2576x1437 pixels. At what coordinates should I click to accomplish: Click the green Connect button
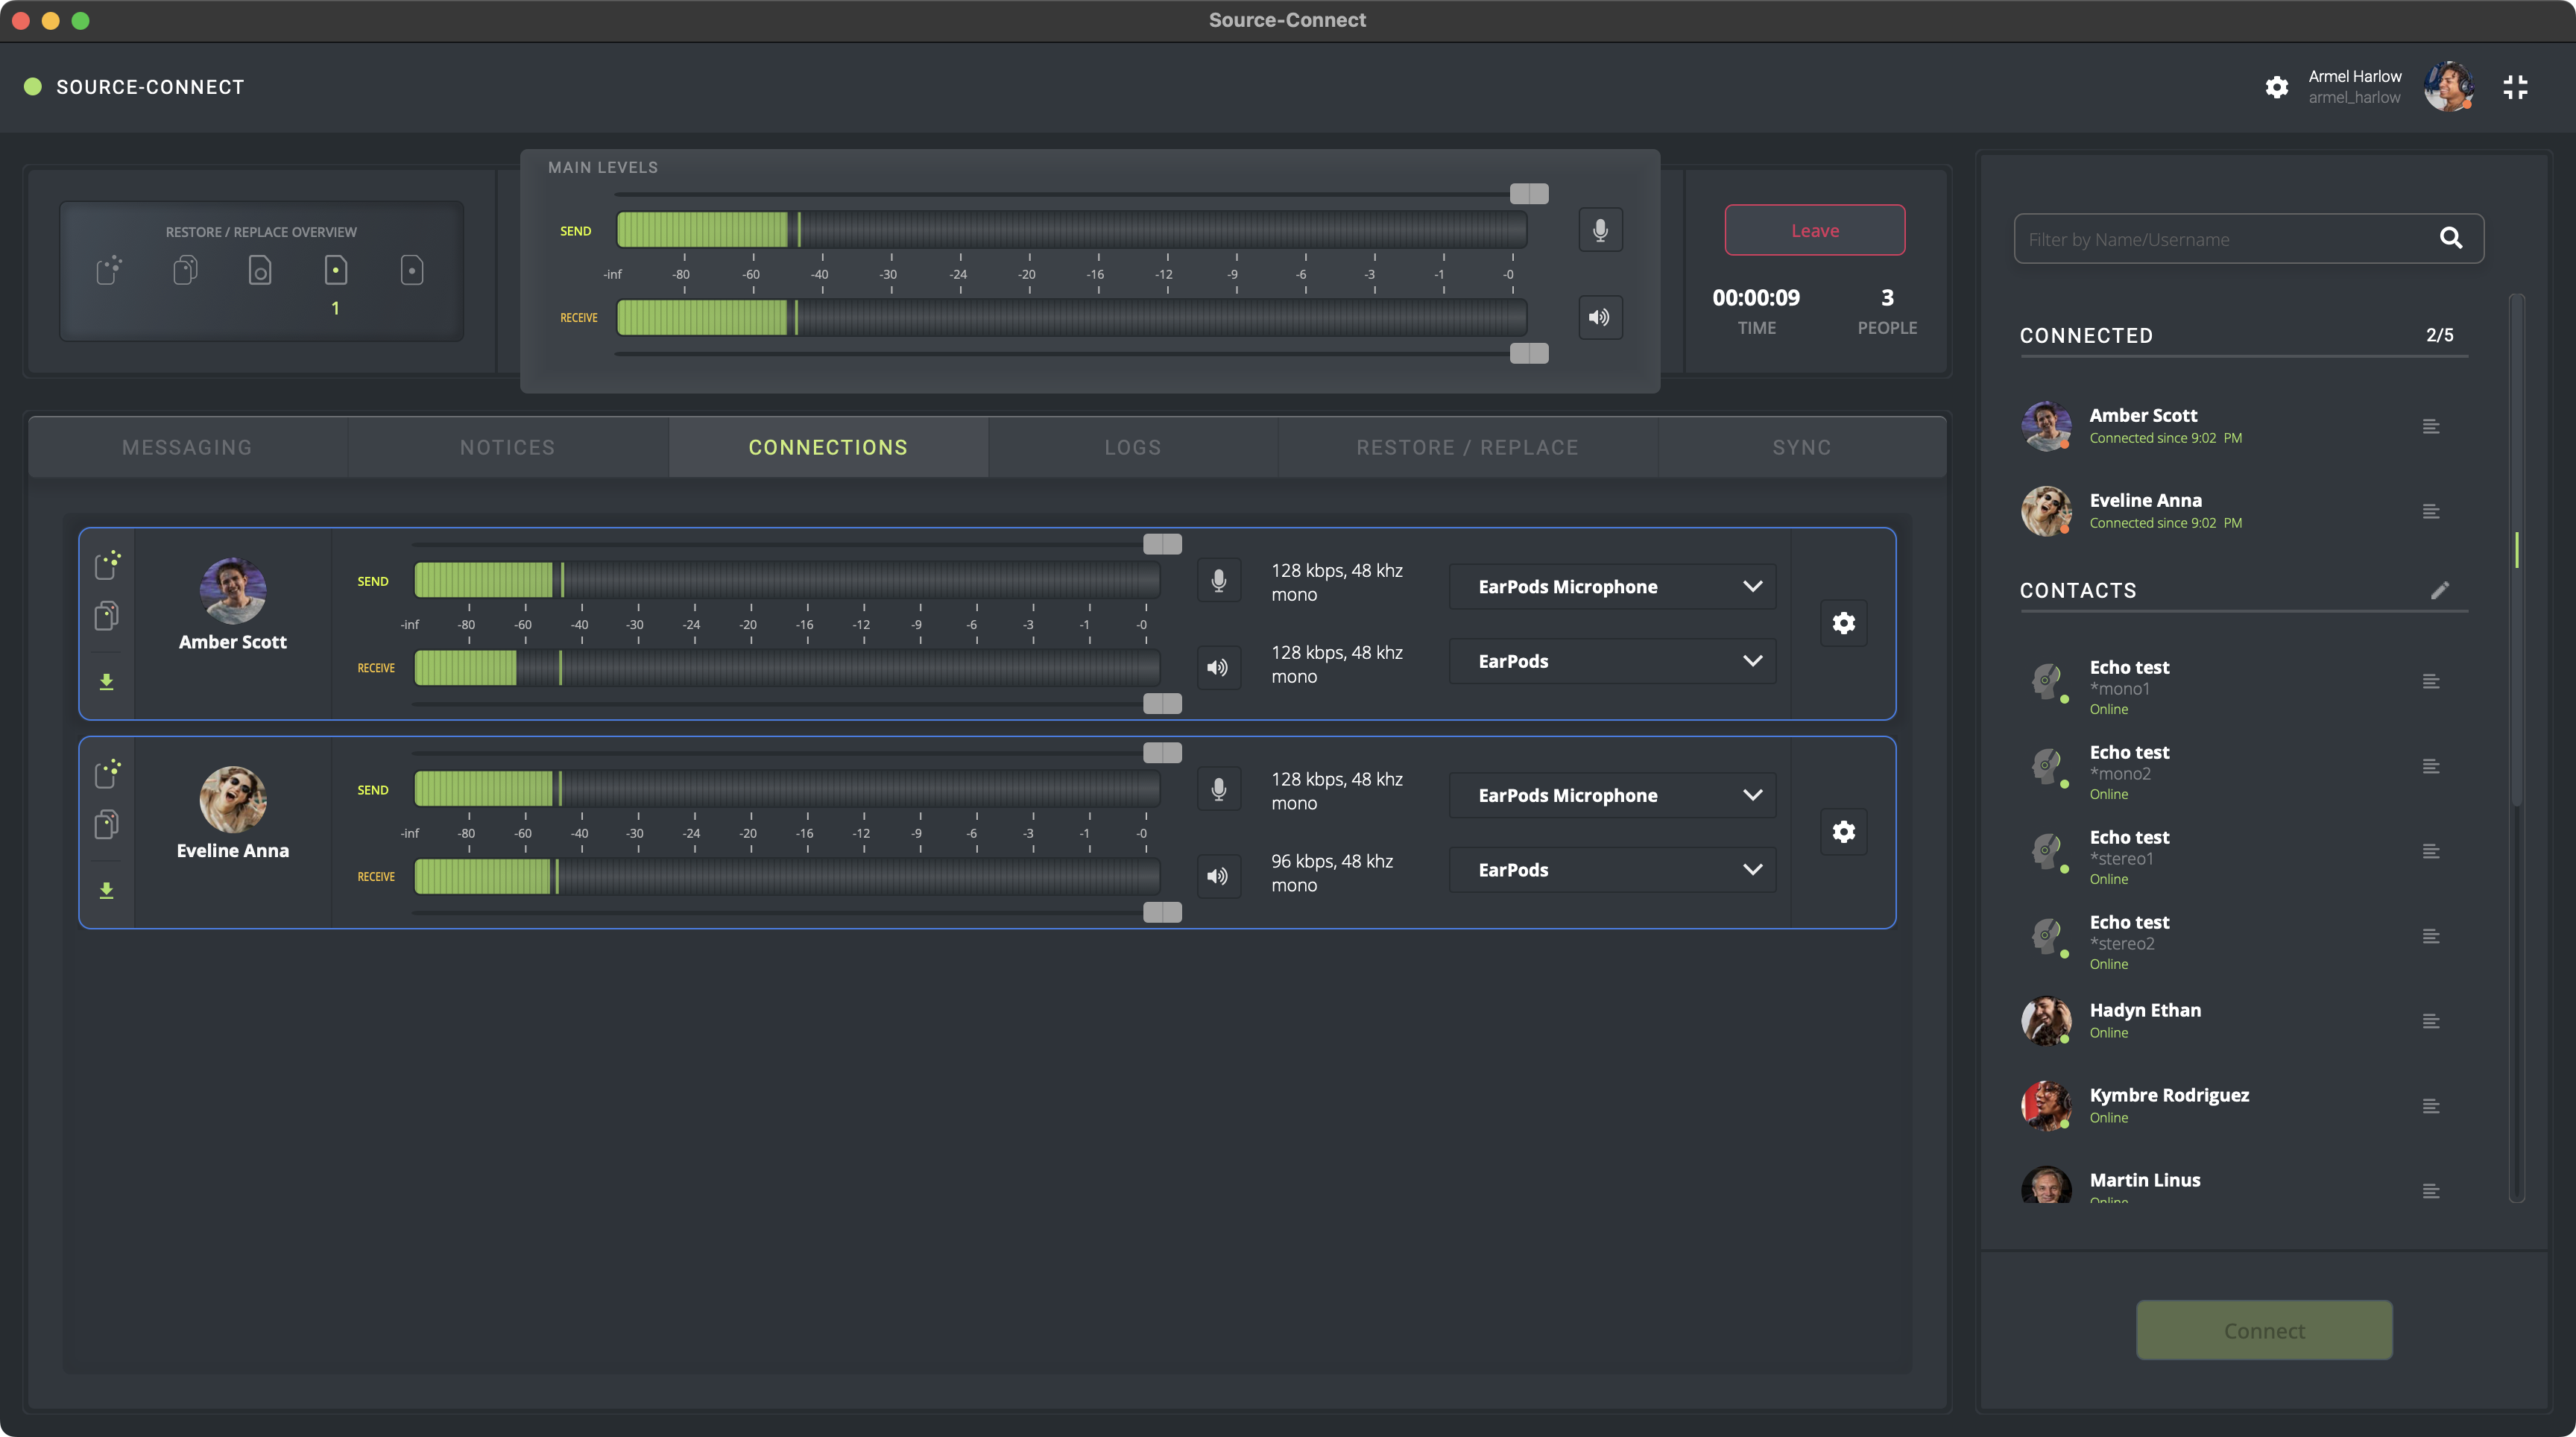[2264, 1330]
